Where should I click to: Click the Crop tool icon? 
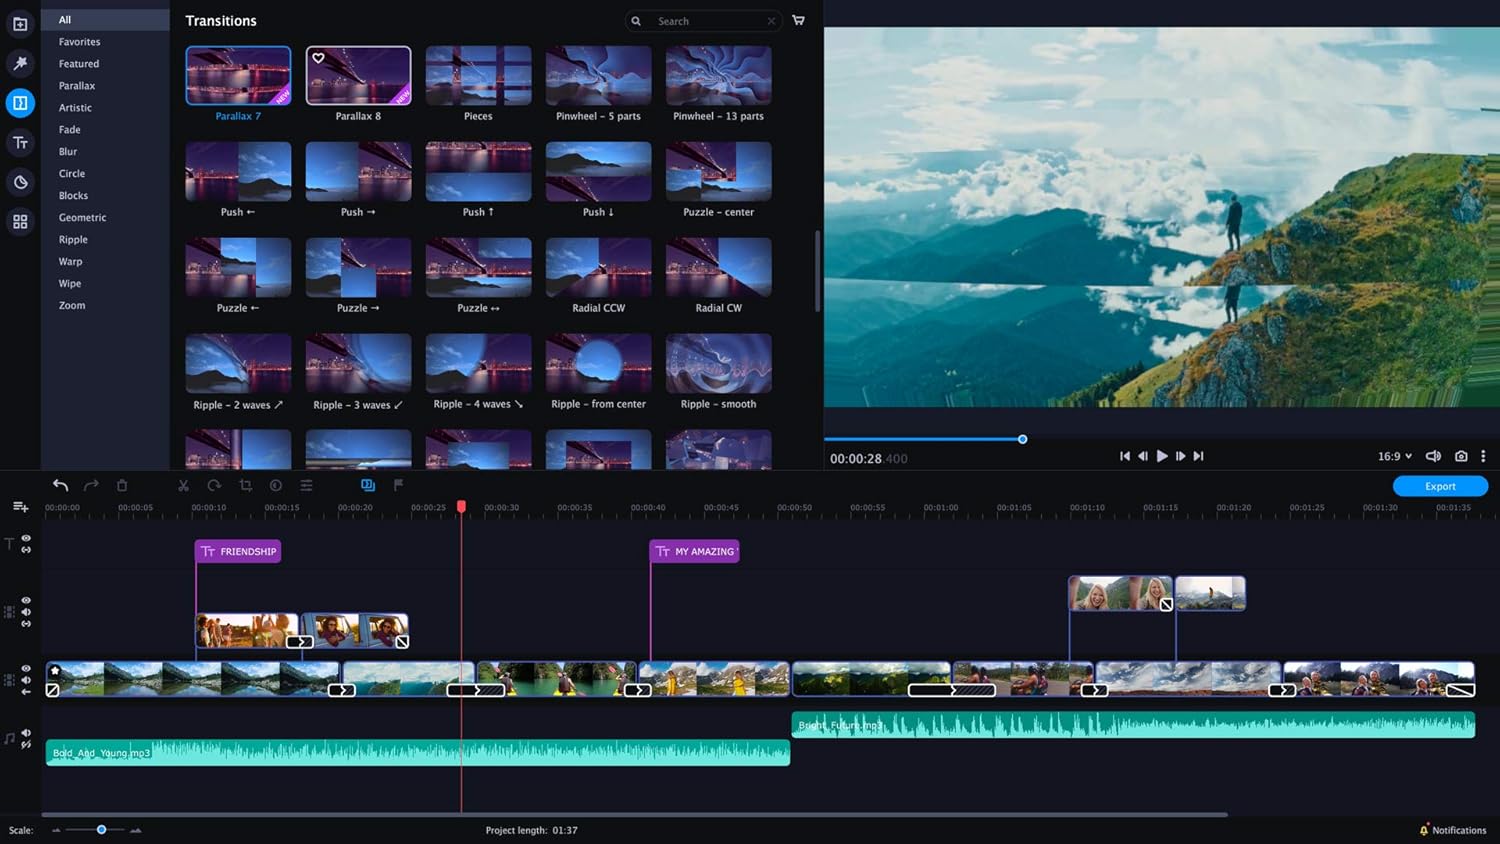[245, 485]
